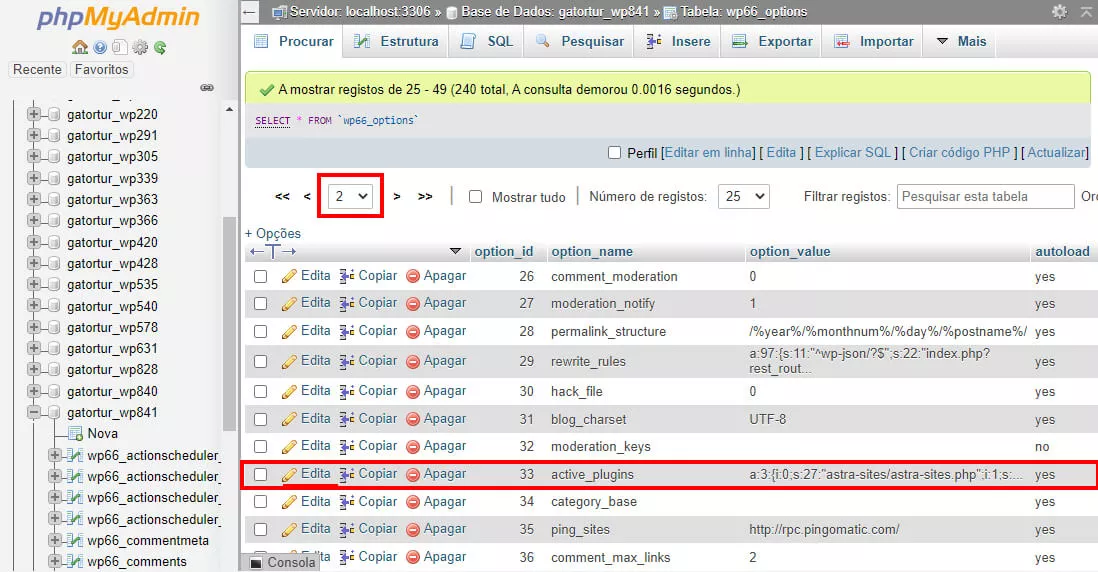Expand the + Opções options section
Viewport: 1098px width, 572px height.
click(x=273, y=234)
